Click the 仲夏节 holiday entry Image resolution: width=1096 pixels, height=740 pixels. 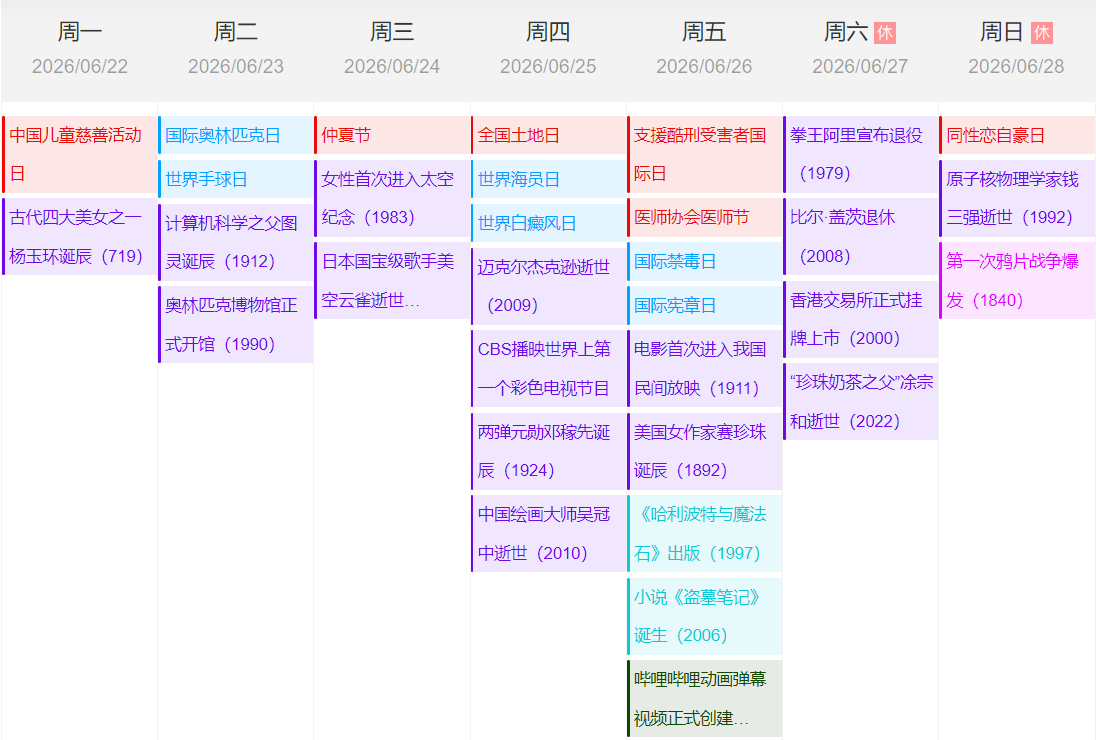[x=392, y=135]
